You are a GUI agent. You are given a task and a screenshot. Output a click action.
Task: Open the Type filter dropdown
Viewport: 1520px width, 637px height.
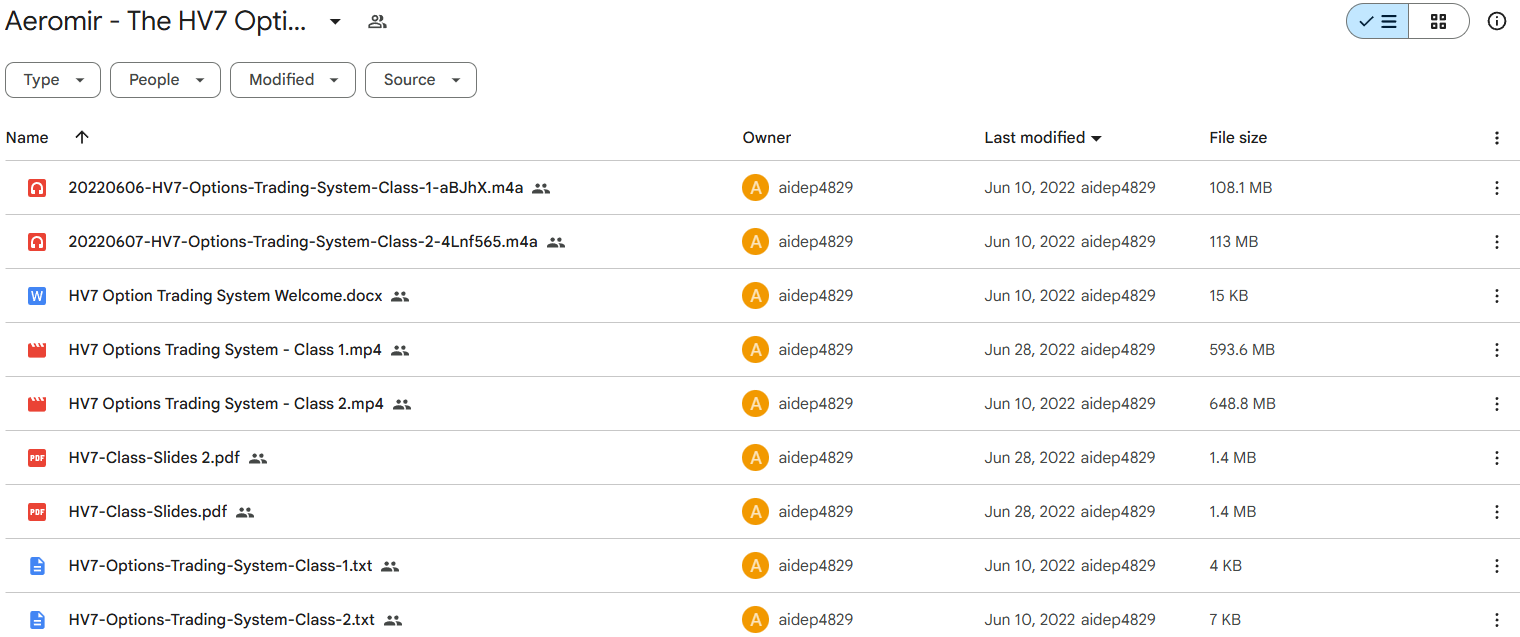53,80
